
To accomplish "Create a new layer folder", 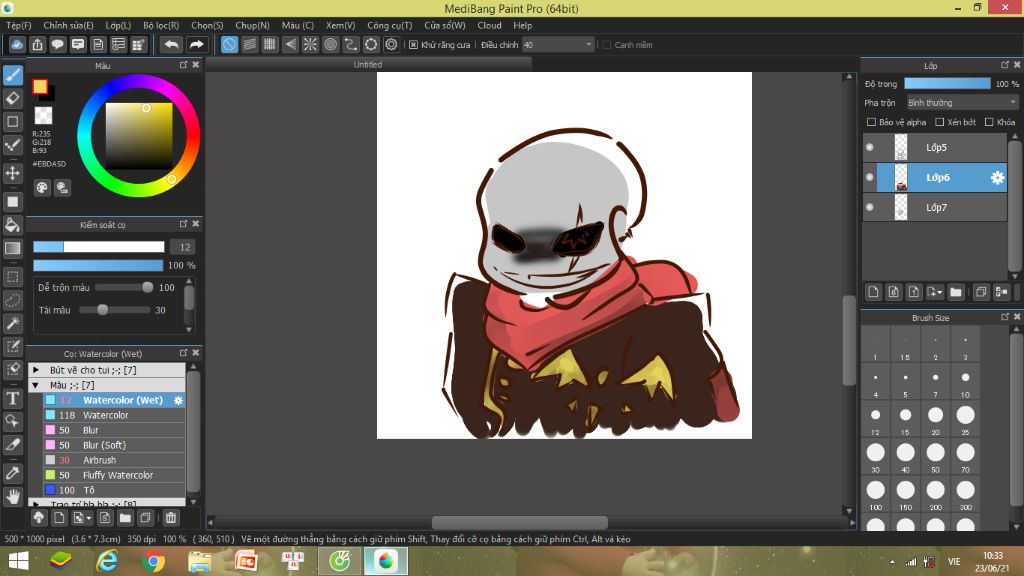I will coord(955,292).
